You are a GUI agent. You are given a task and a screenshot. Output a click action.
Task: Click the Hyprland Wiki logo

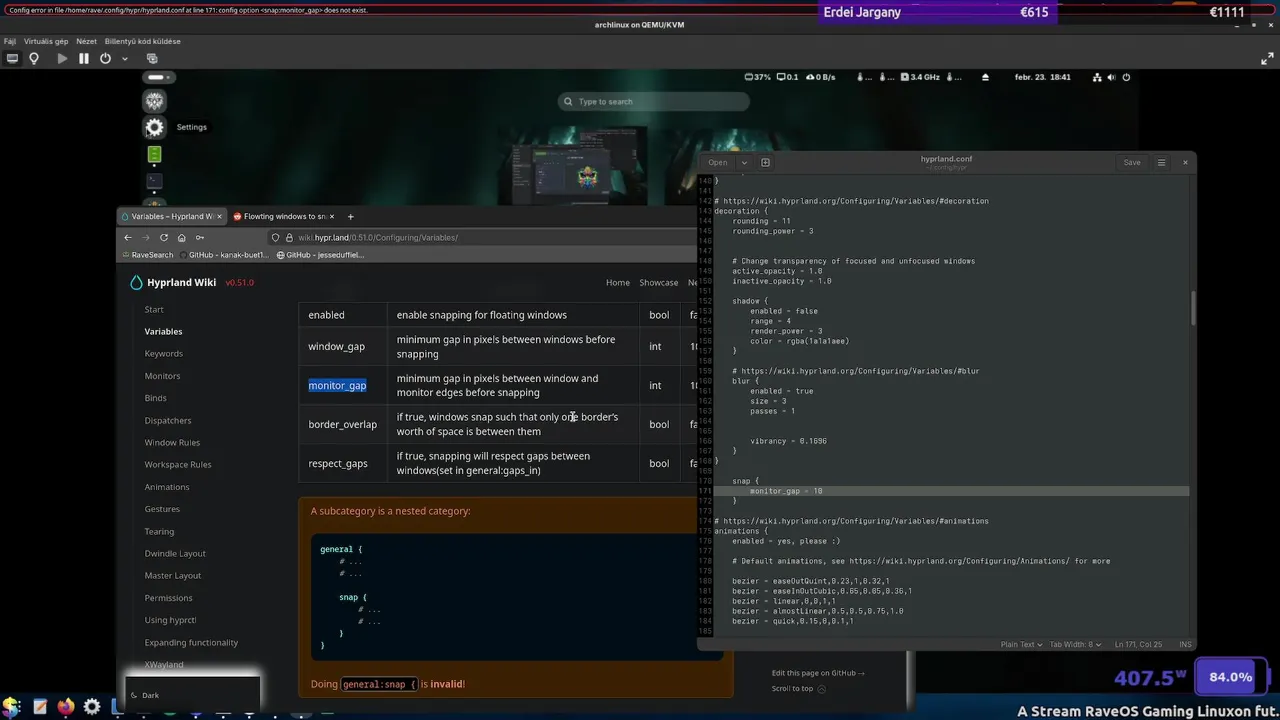[173, 282]
